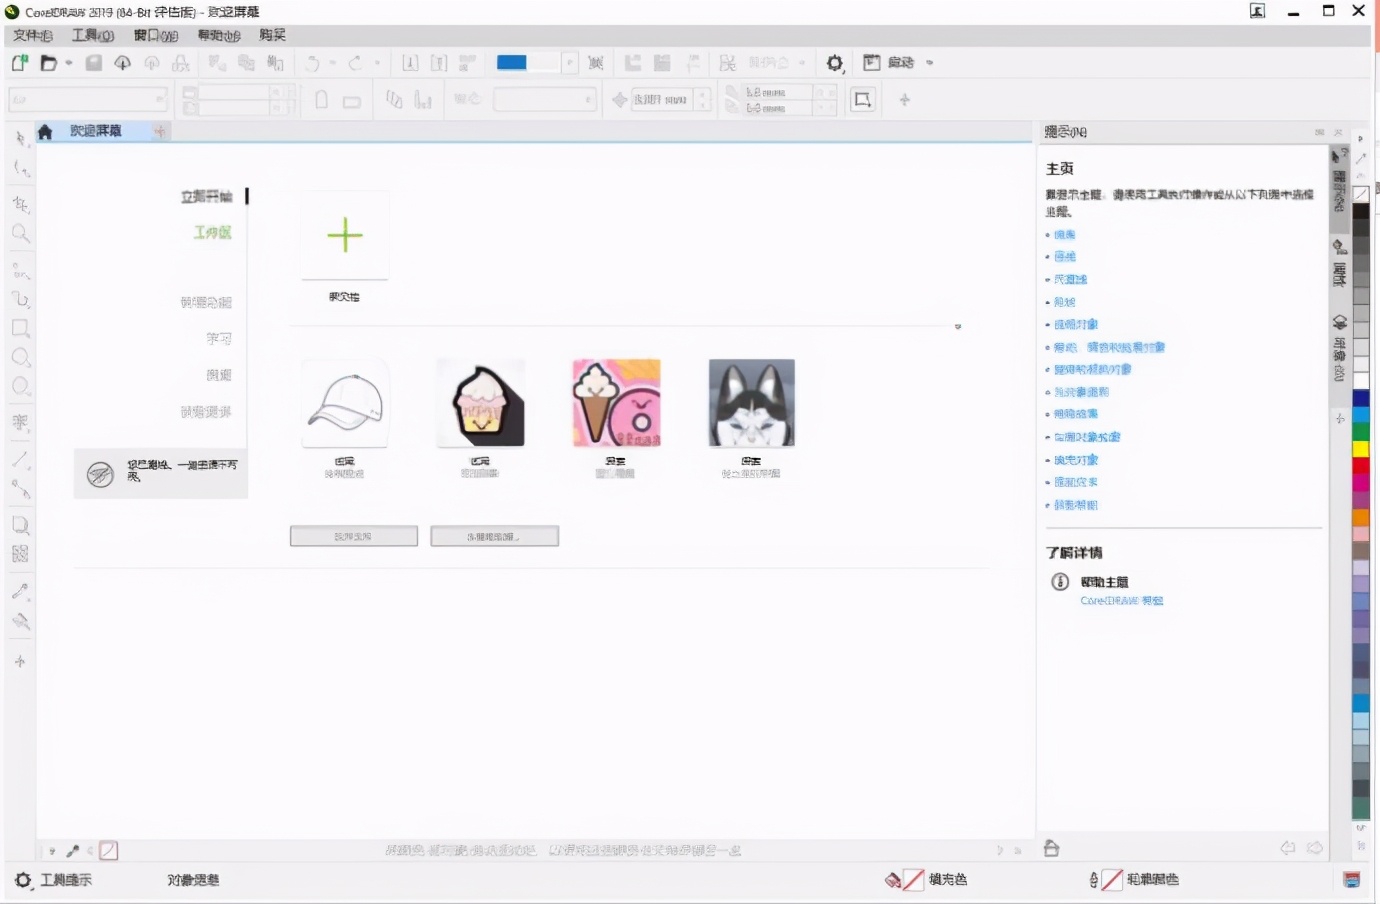Image resolution: width=1380 pixels, height=904 pixels.
Task: Open the Options gear in the toolbar
Action: pos(834,63)
